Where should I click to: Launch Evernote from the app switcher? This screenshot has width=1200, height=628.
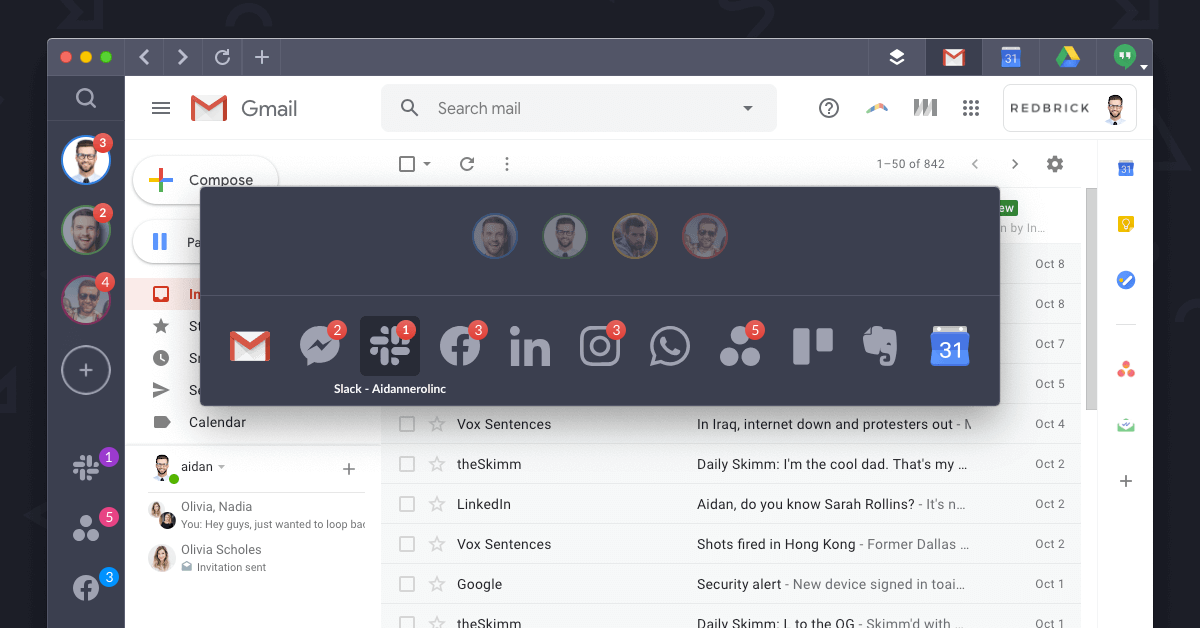(x=880, y=347)
